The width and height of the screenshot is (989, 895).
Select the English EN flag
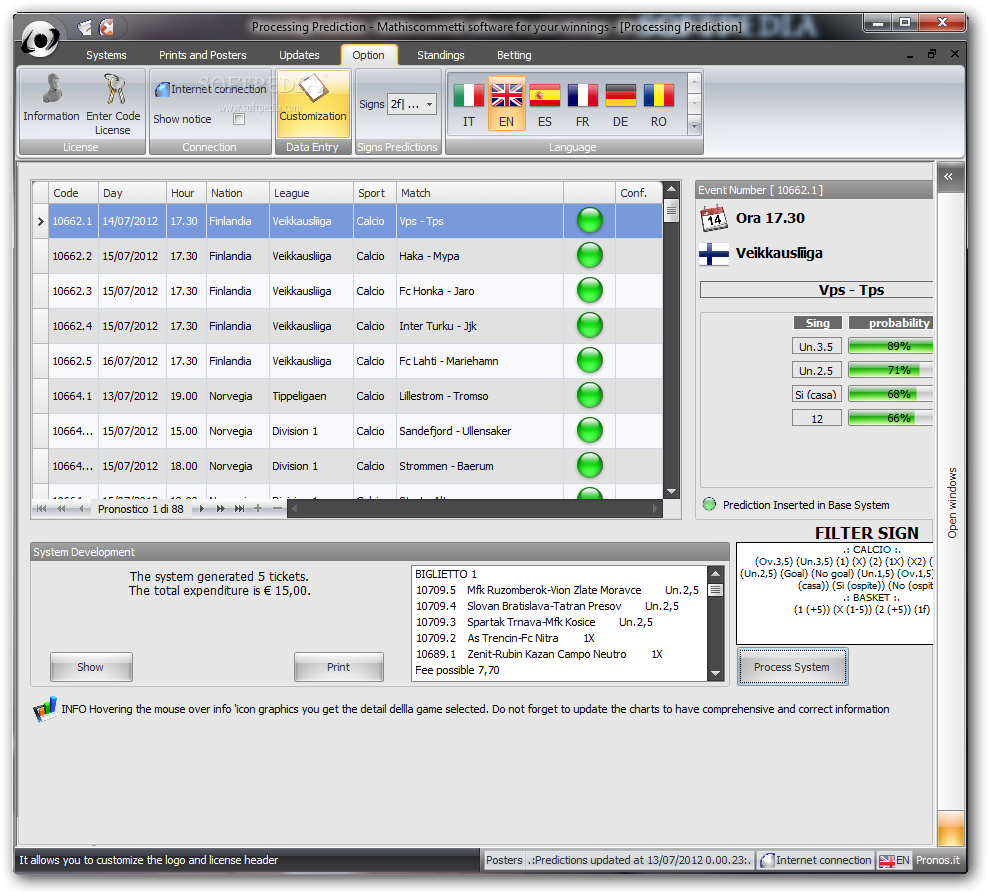506,105
